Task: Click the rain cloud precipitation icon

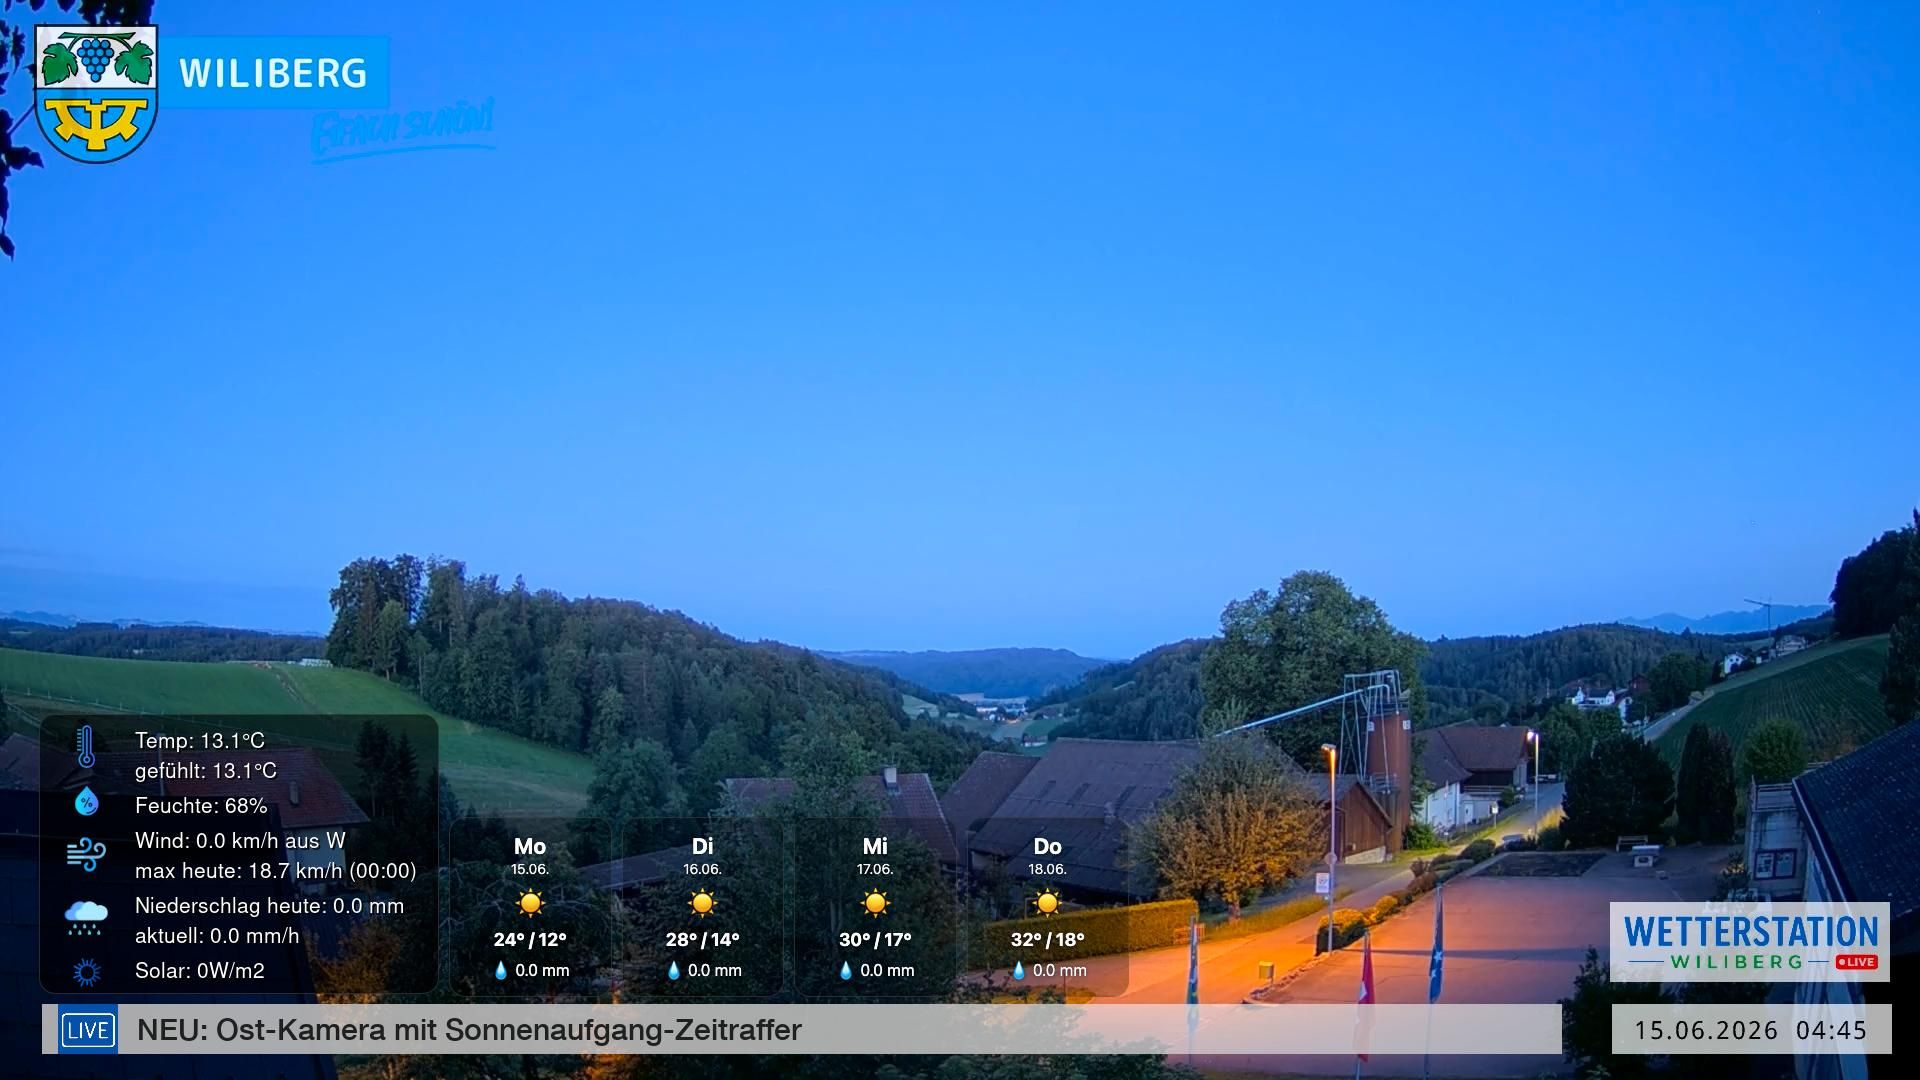Action: click(x=86, y=917)
